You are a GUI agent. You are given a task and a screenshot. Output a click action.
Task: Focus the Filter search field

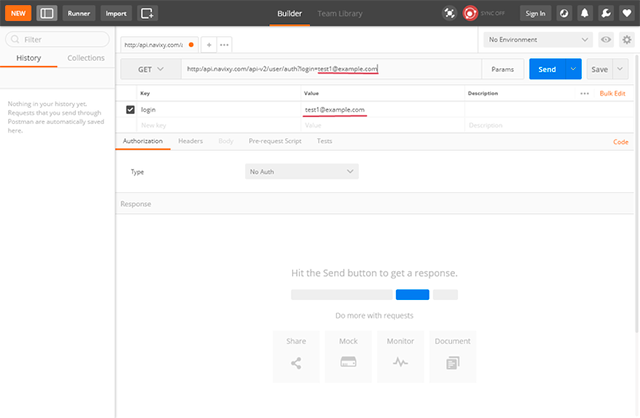57,39
